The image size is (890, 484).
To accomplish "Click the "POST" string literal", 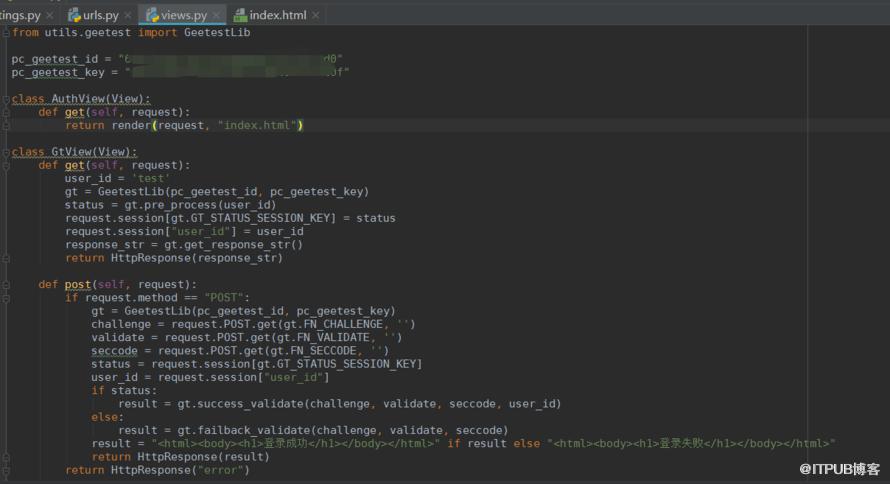I will [224, 298].
